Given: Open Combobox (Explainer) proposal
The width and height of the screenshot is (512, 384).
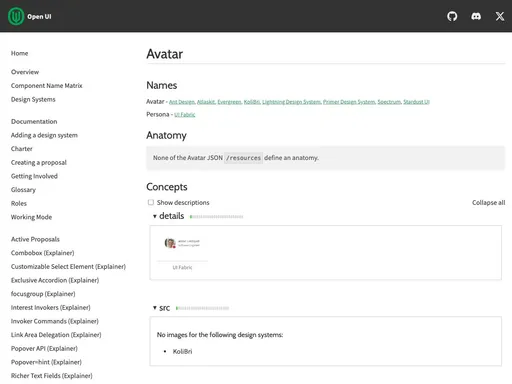Looking at the screenshot, I should click(42, 253).
